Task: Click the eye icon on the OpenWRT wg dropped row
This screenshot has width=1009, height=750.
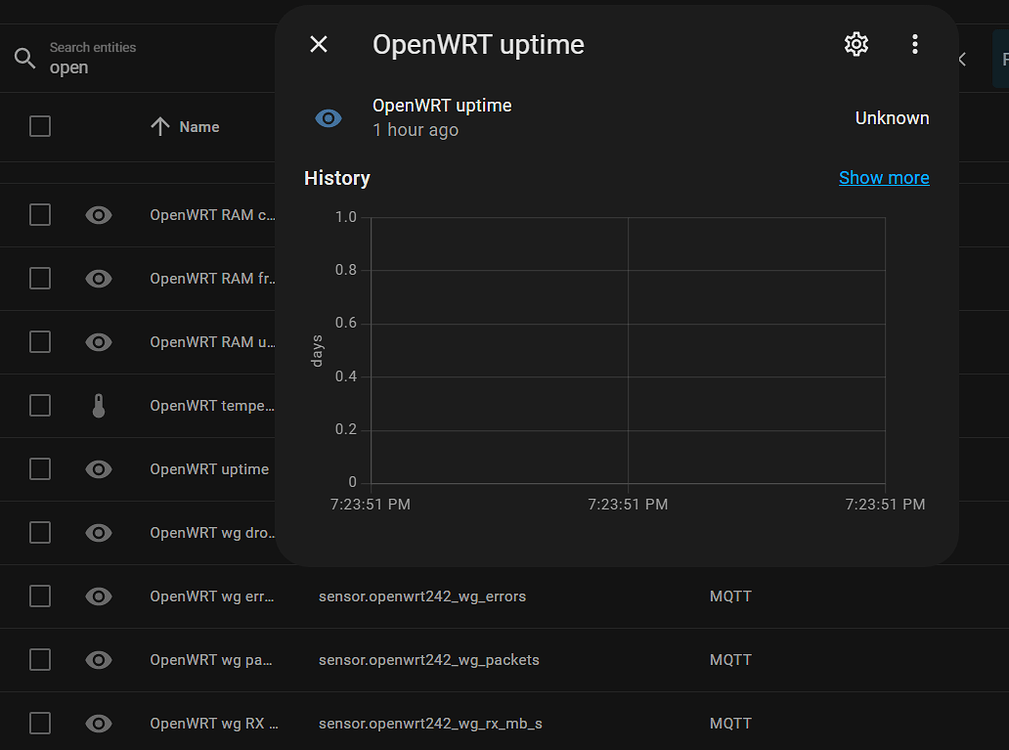Action: click(98, 533)
